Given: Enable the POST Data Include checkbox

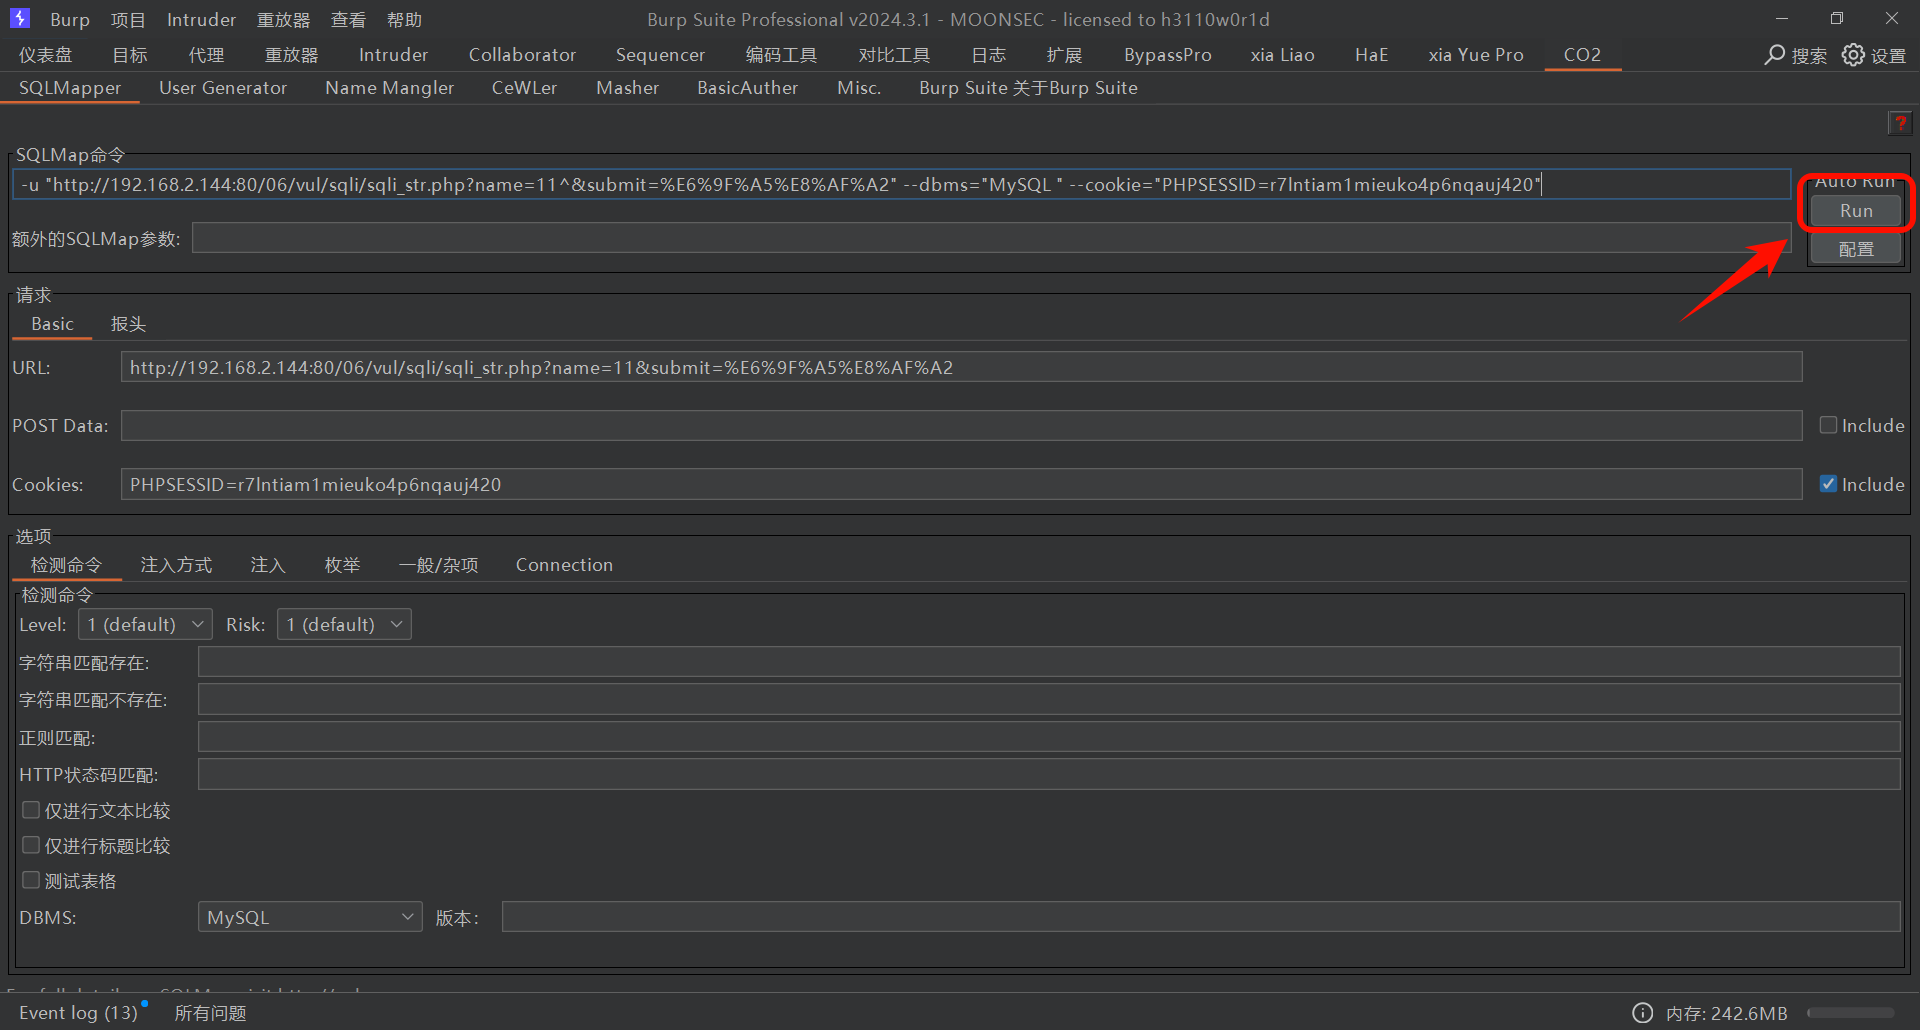Looking at the screenshot, I should point(1828,425).
